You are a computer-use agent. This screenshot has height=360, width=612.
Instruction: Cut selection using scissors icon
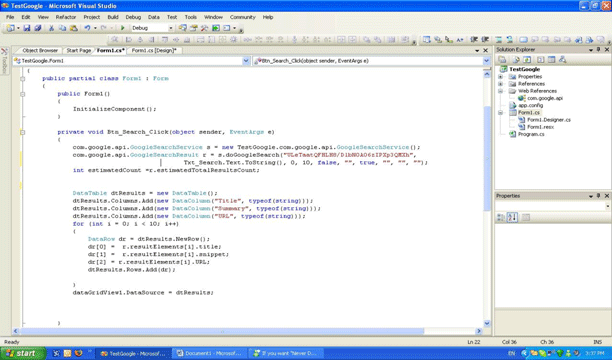coord(51,28)
